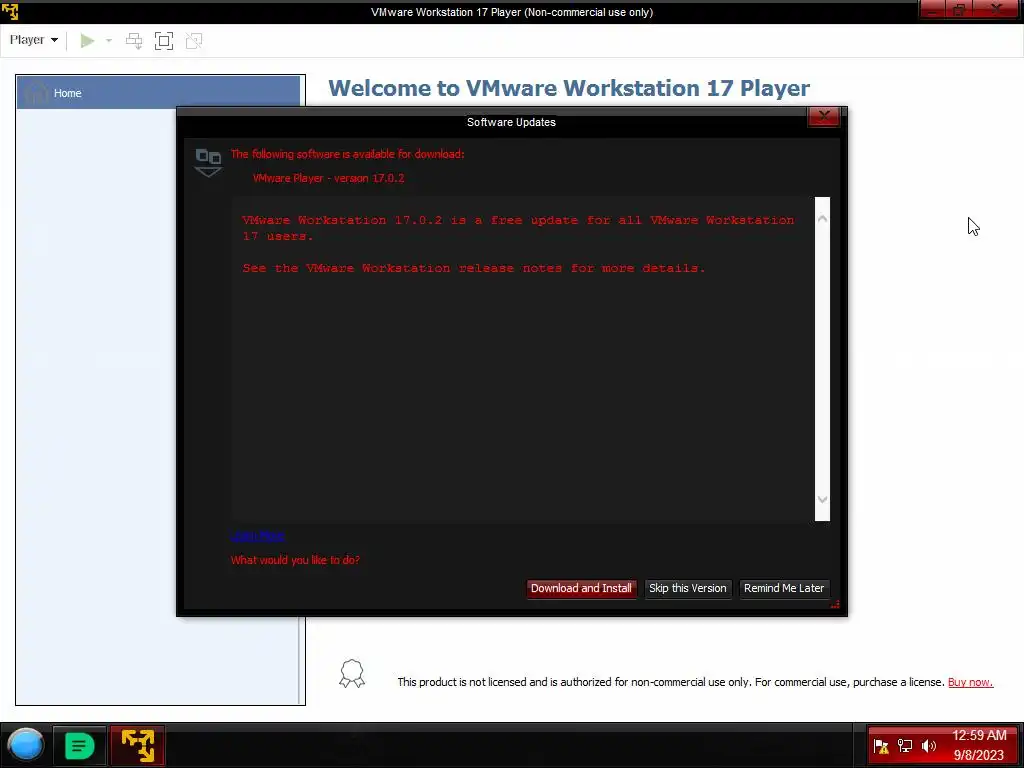Image resolution: width=1024 pixels, height=768 pixels.
Task: Select Home in the library sidebar
Action: coord(159,93)
